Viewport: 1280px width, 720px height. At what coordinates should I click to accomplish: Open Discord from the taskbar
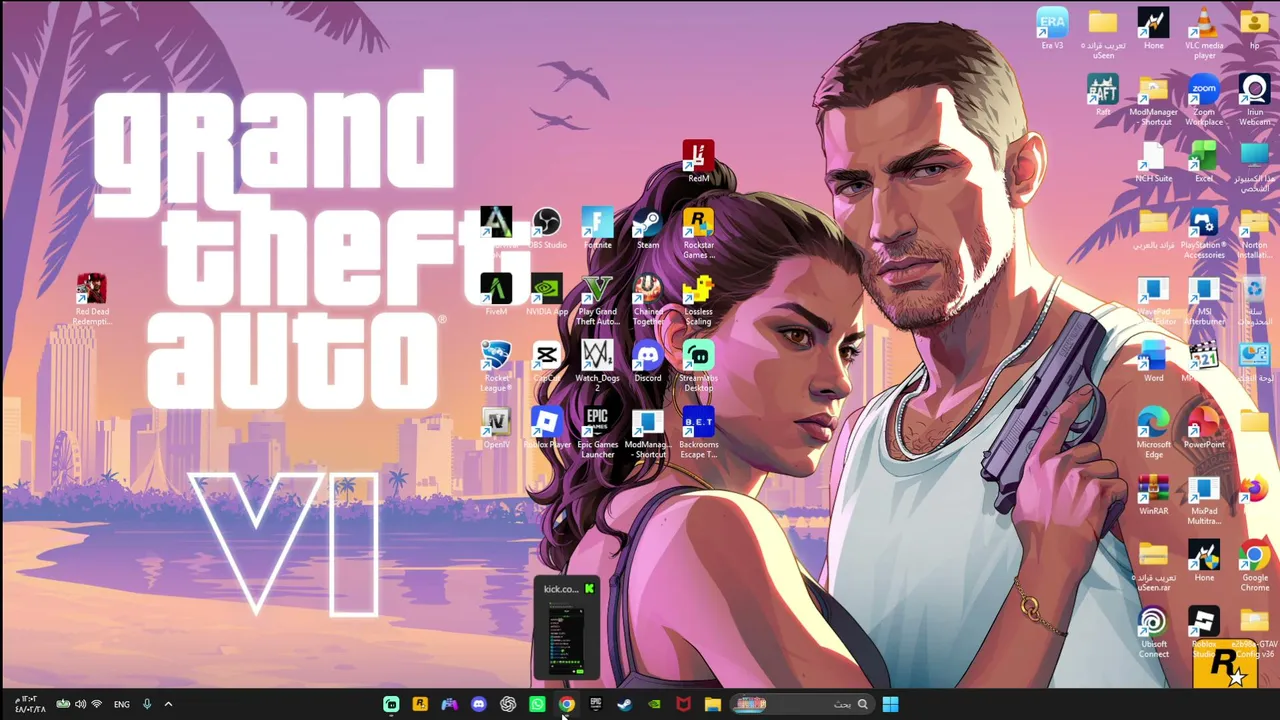tap(479, 704)
